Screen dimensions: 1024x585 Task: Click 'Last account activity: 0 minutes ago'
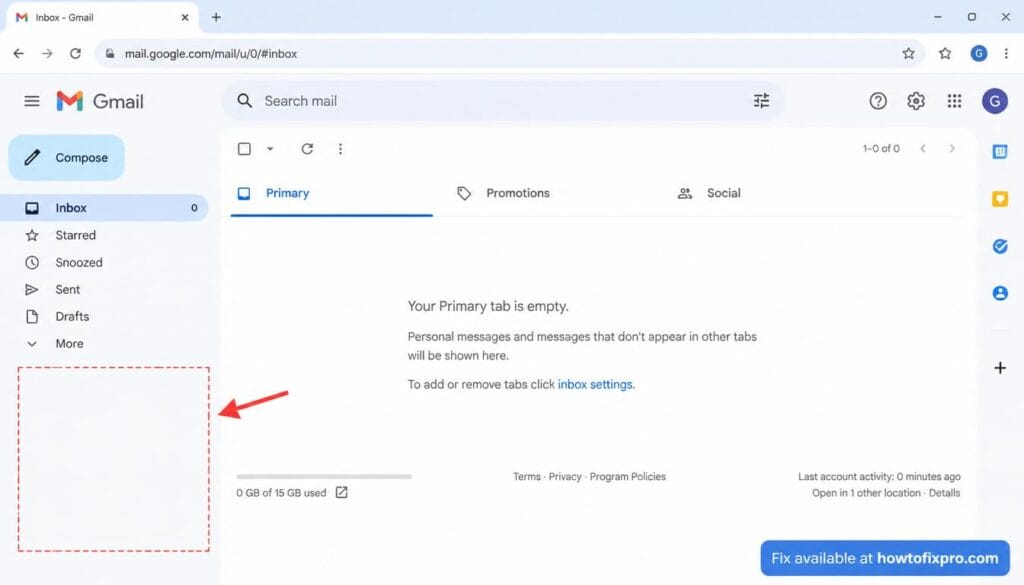(879, 477)
